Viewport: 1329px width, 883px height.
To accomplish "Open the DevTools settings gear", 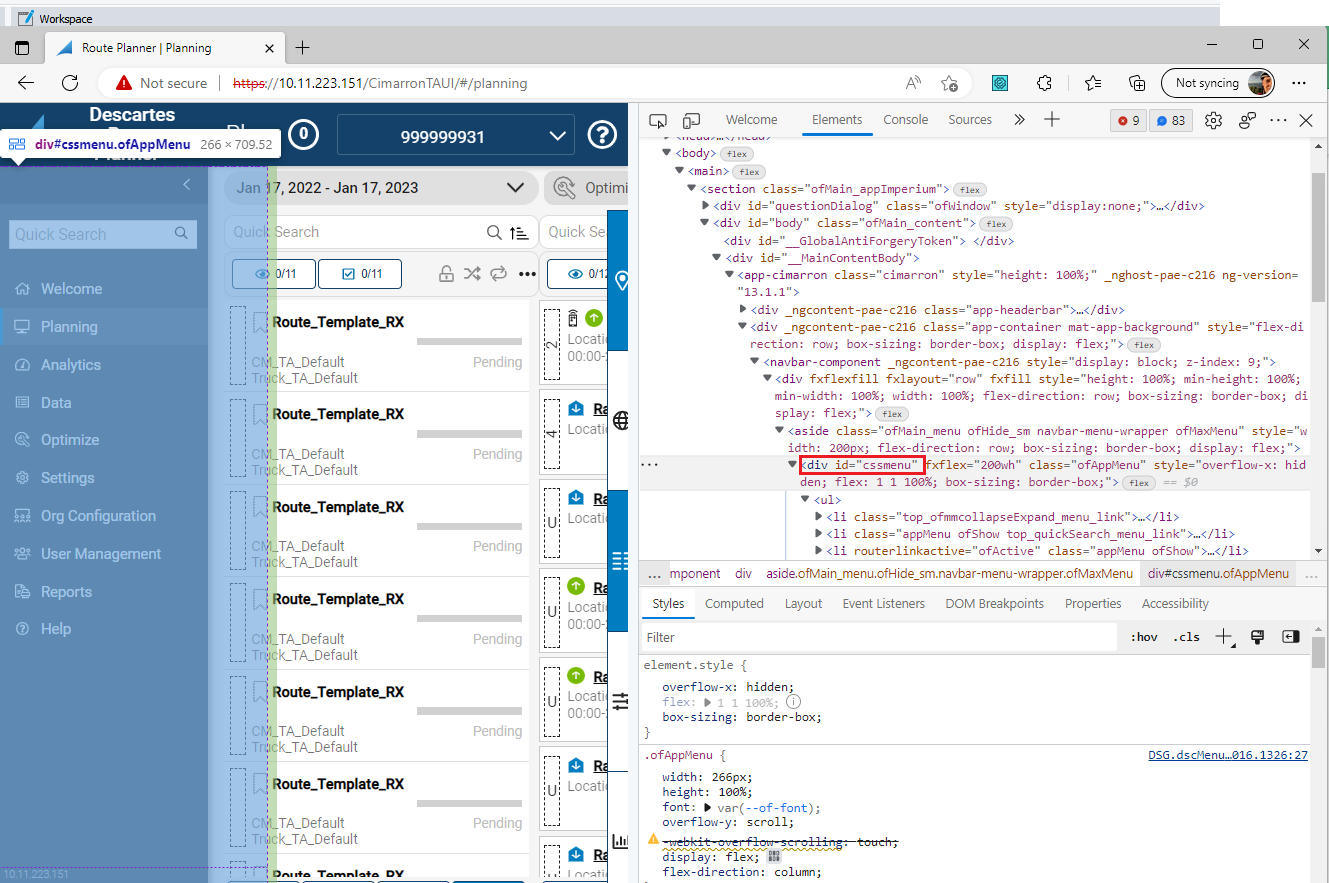I will coord(1213,119).
